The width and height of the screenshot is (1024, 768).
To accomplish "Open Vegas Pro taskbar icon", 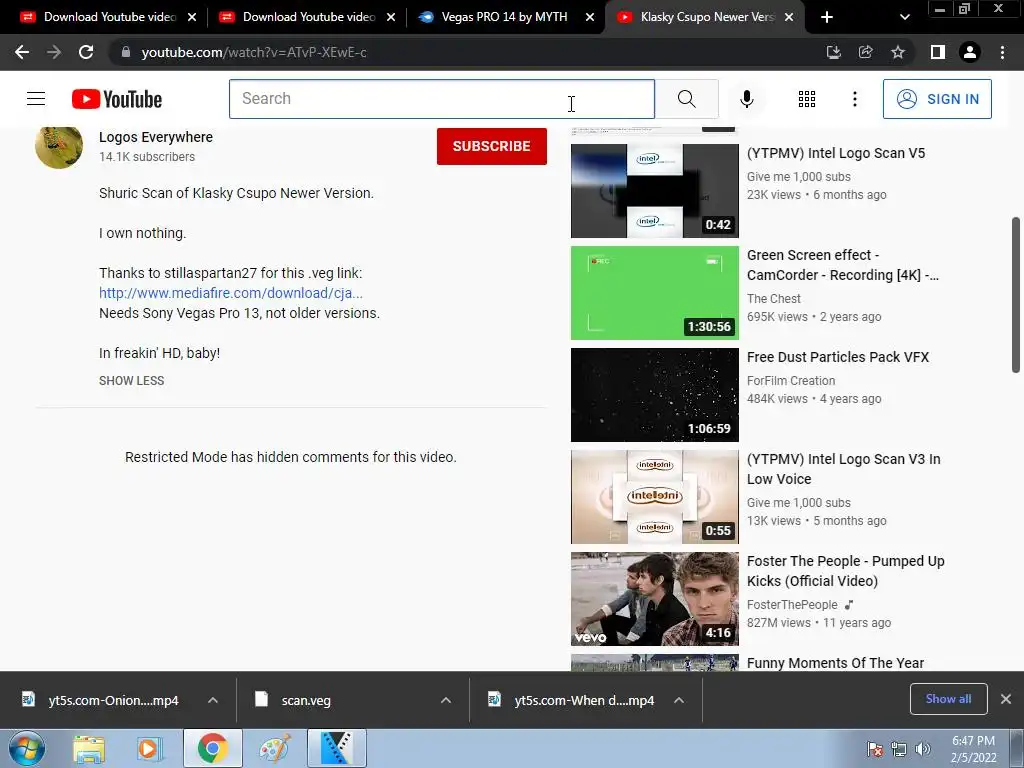I will point(337,748).
